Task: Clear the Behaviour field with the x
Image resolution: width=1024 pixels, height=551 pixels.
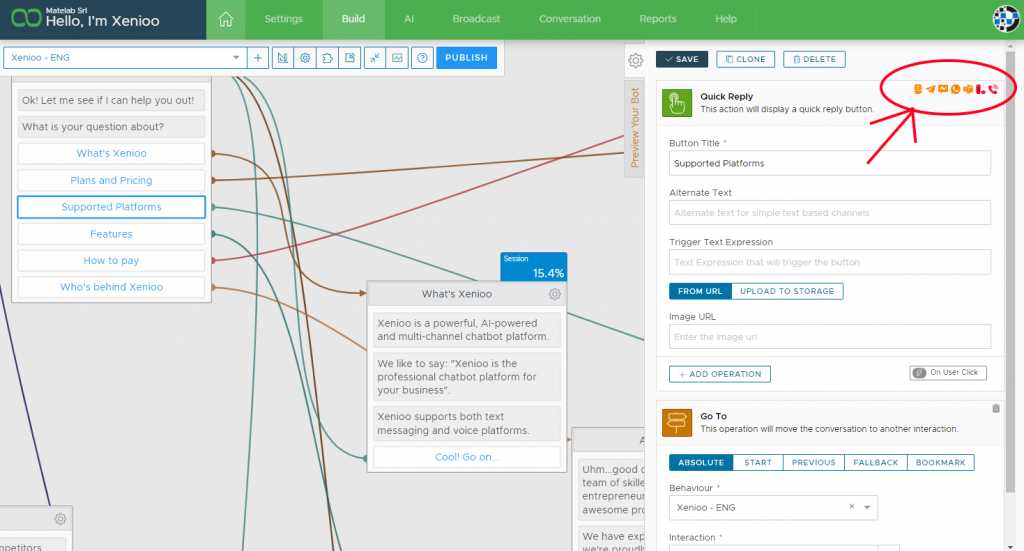Action: pos(852,507)
